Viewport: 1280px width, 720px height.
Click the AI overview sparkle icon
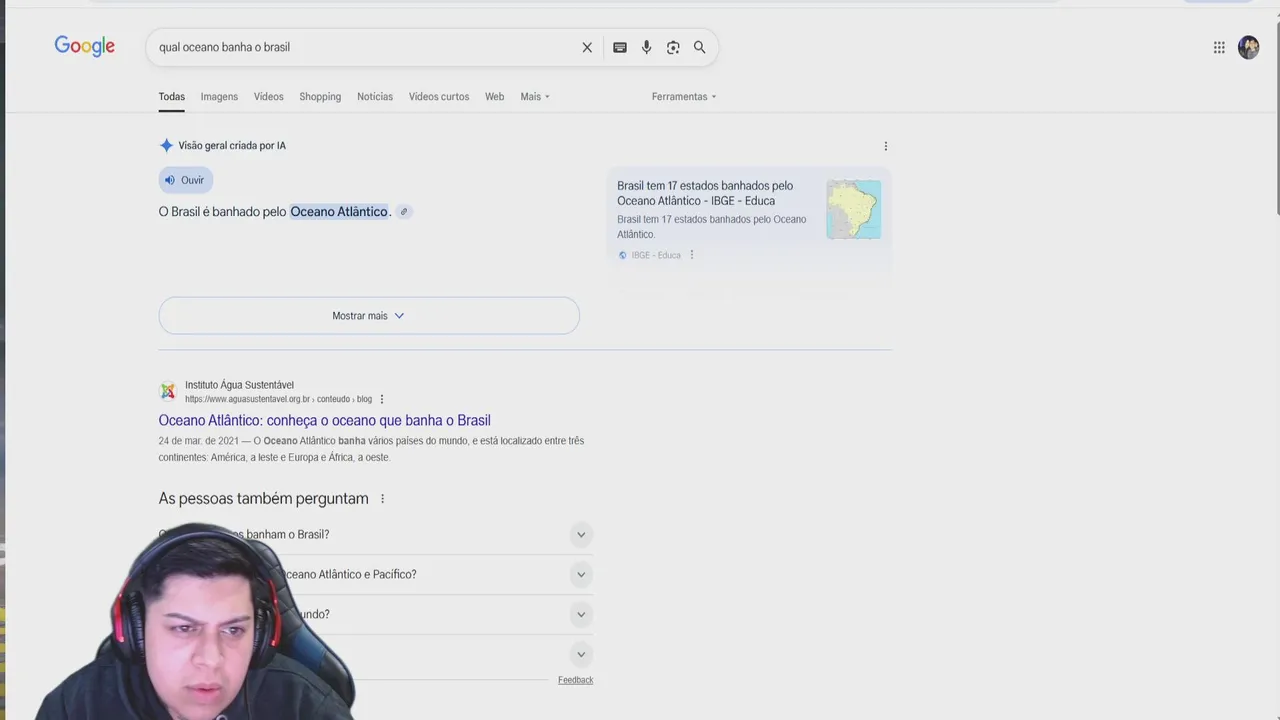(166, 145)
